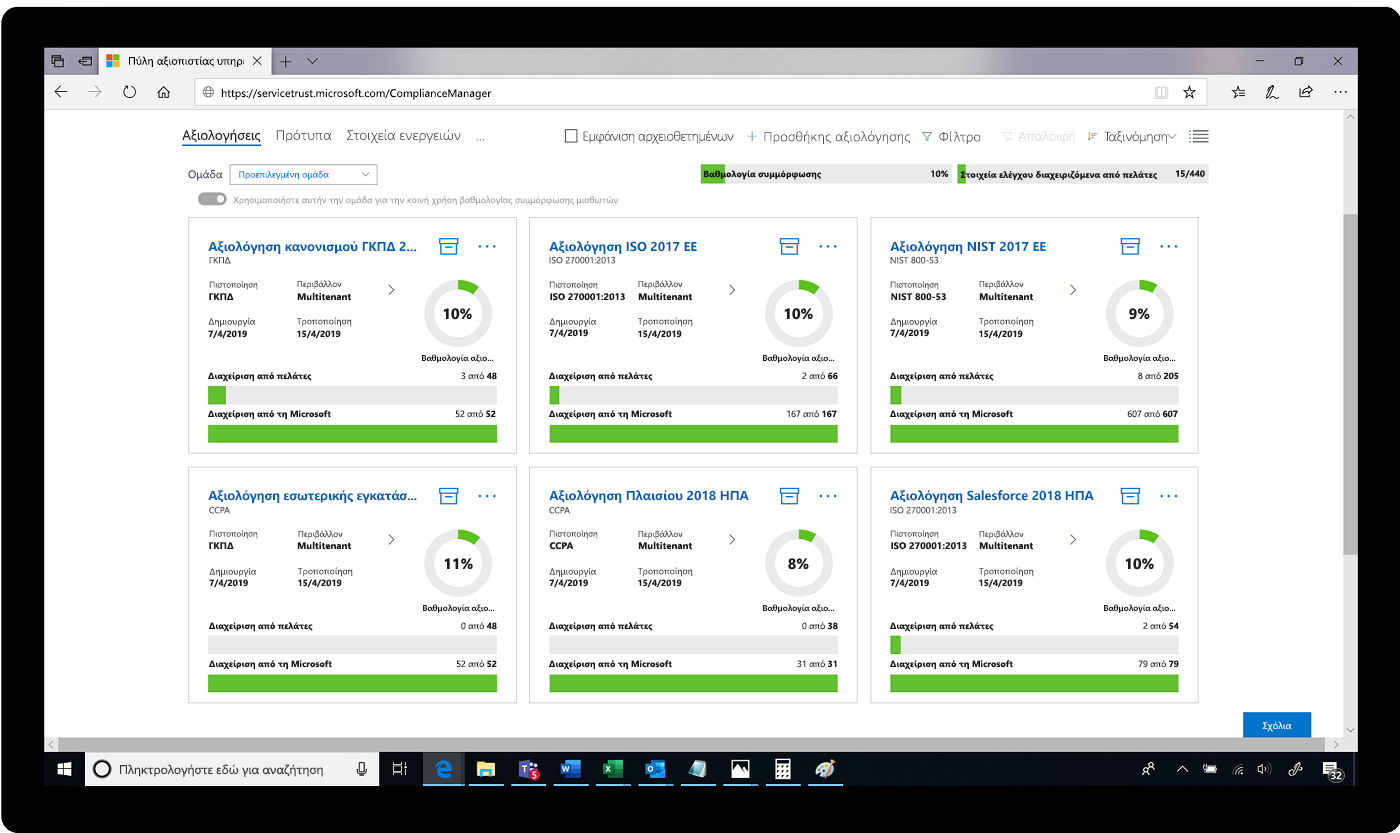Open Microsoft Teams from taskbar
The width and height of the screenshot is (1400, 833).
pyautogui.click(x=529, y=769)
